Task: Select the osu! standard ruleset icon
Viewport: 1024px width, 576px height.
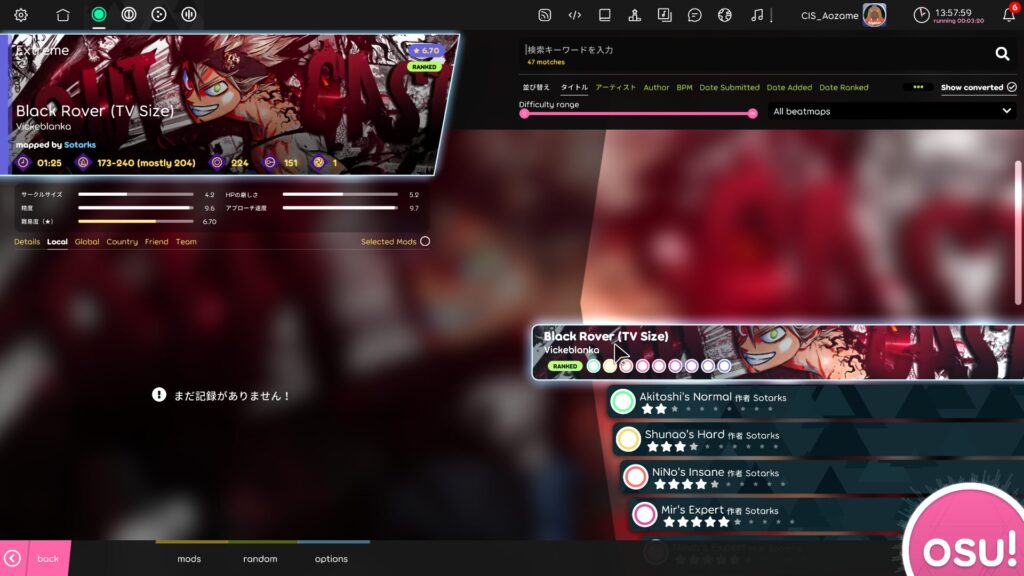Action: click(x=99, y=14)
